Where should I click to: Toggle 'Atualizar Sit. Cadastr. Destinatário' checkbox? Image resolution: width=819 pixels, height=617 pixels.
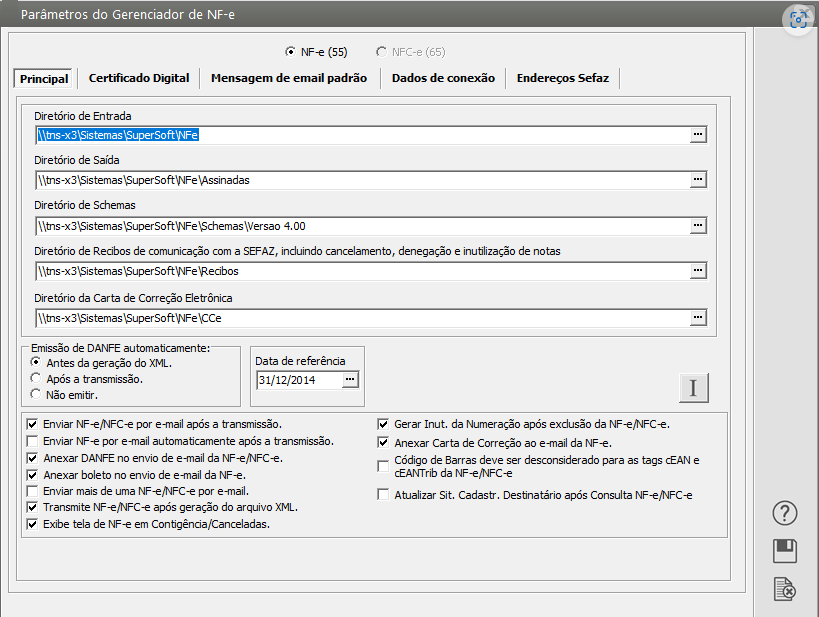pyautogui.click(x=383, y=495)
